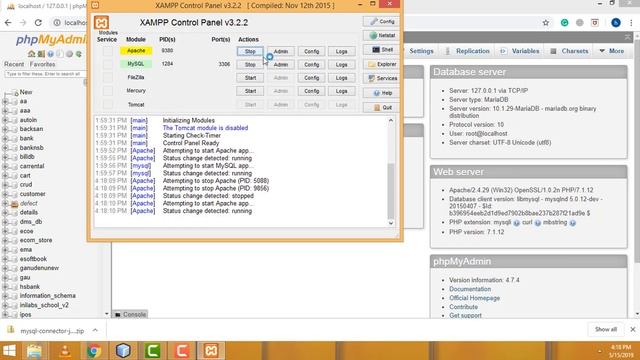
Task: Open the More dropdown in phpMyAdmin tabs
Action: (611, 51)
